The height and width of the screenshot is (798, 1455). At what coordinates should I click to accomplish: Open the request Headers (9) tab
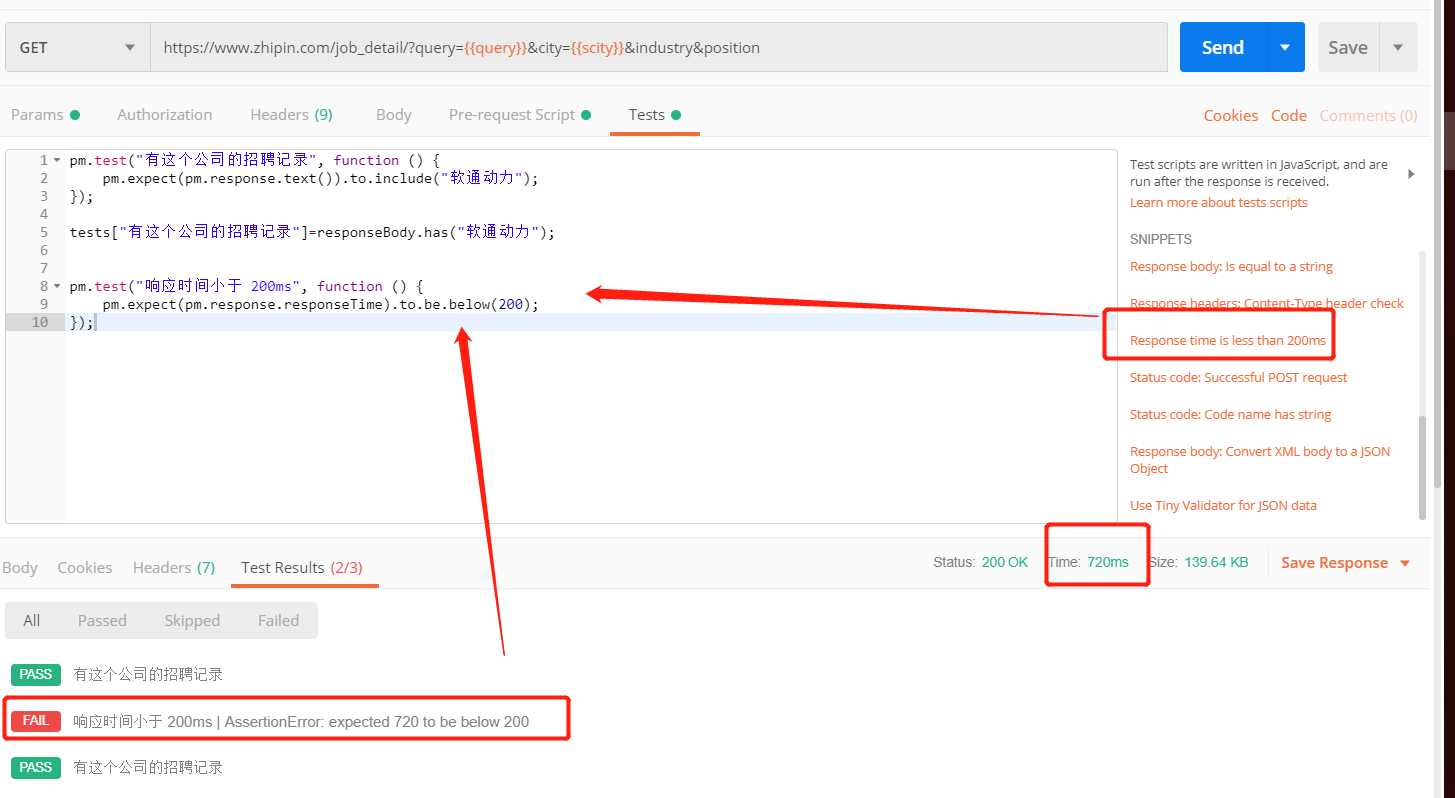pos(291,115)
